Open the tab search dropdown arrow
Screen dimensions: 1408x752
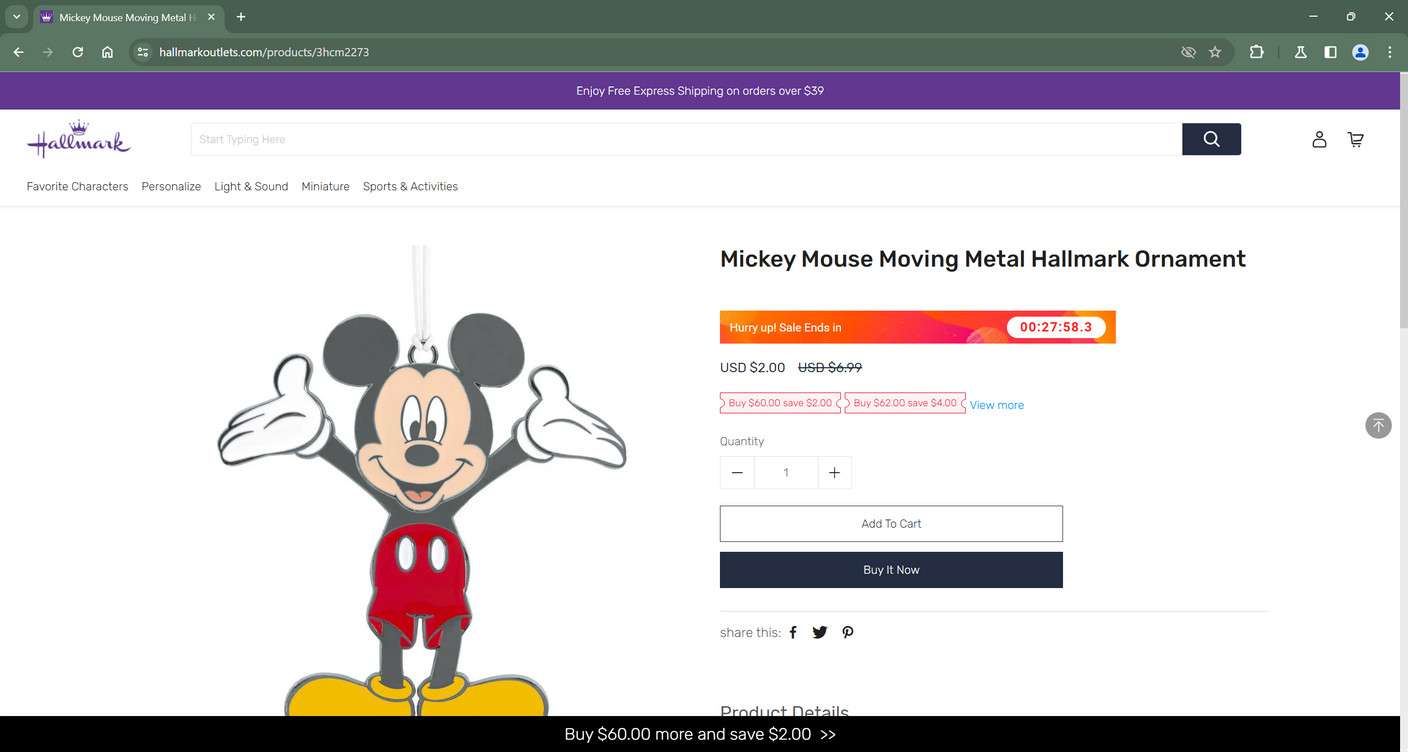(x=16, y=16)
